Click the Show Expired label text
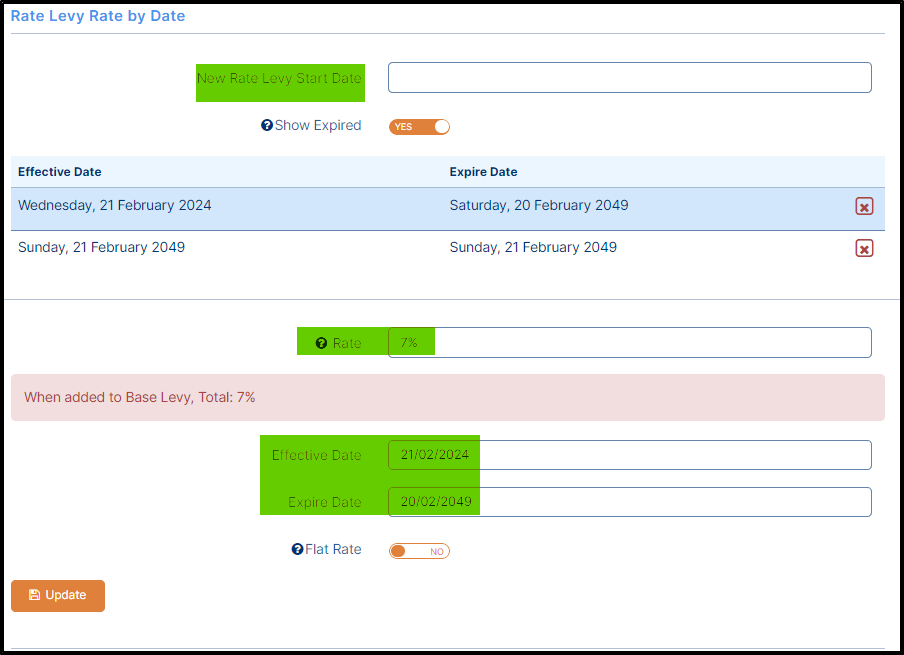The height and width of the screenshot is (655, 904). [318, 126]
